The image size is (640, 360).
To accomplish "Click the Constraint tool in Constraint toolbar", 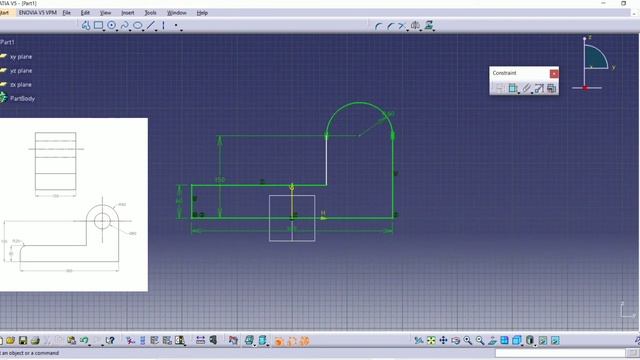I will click(x=513, y=88).
